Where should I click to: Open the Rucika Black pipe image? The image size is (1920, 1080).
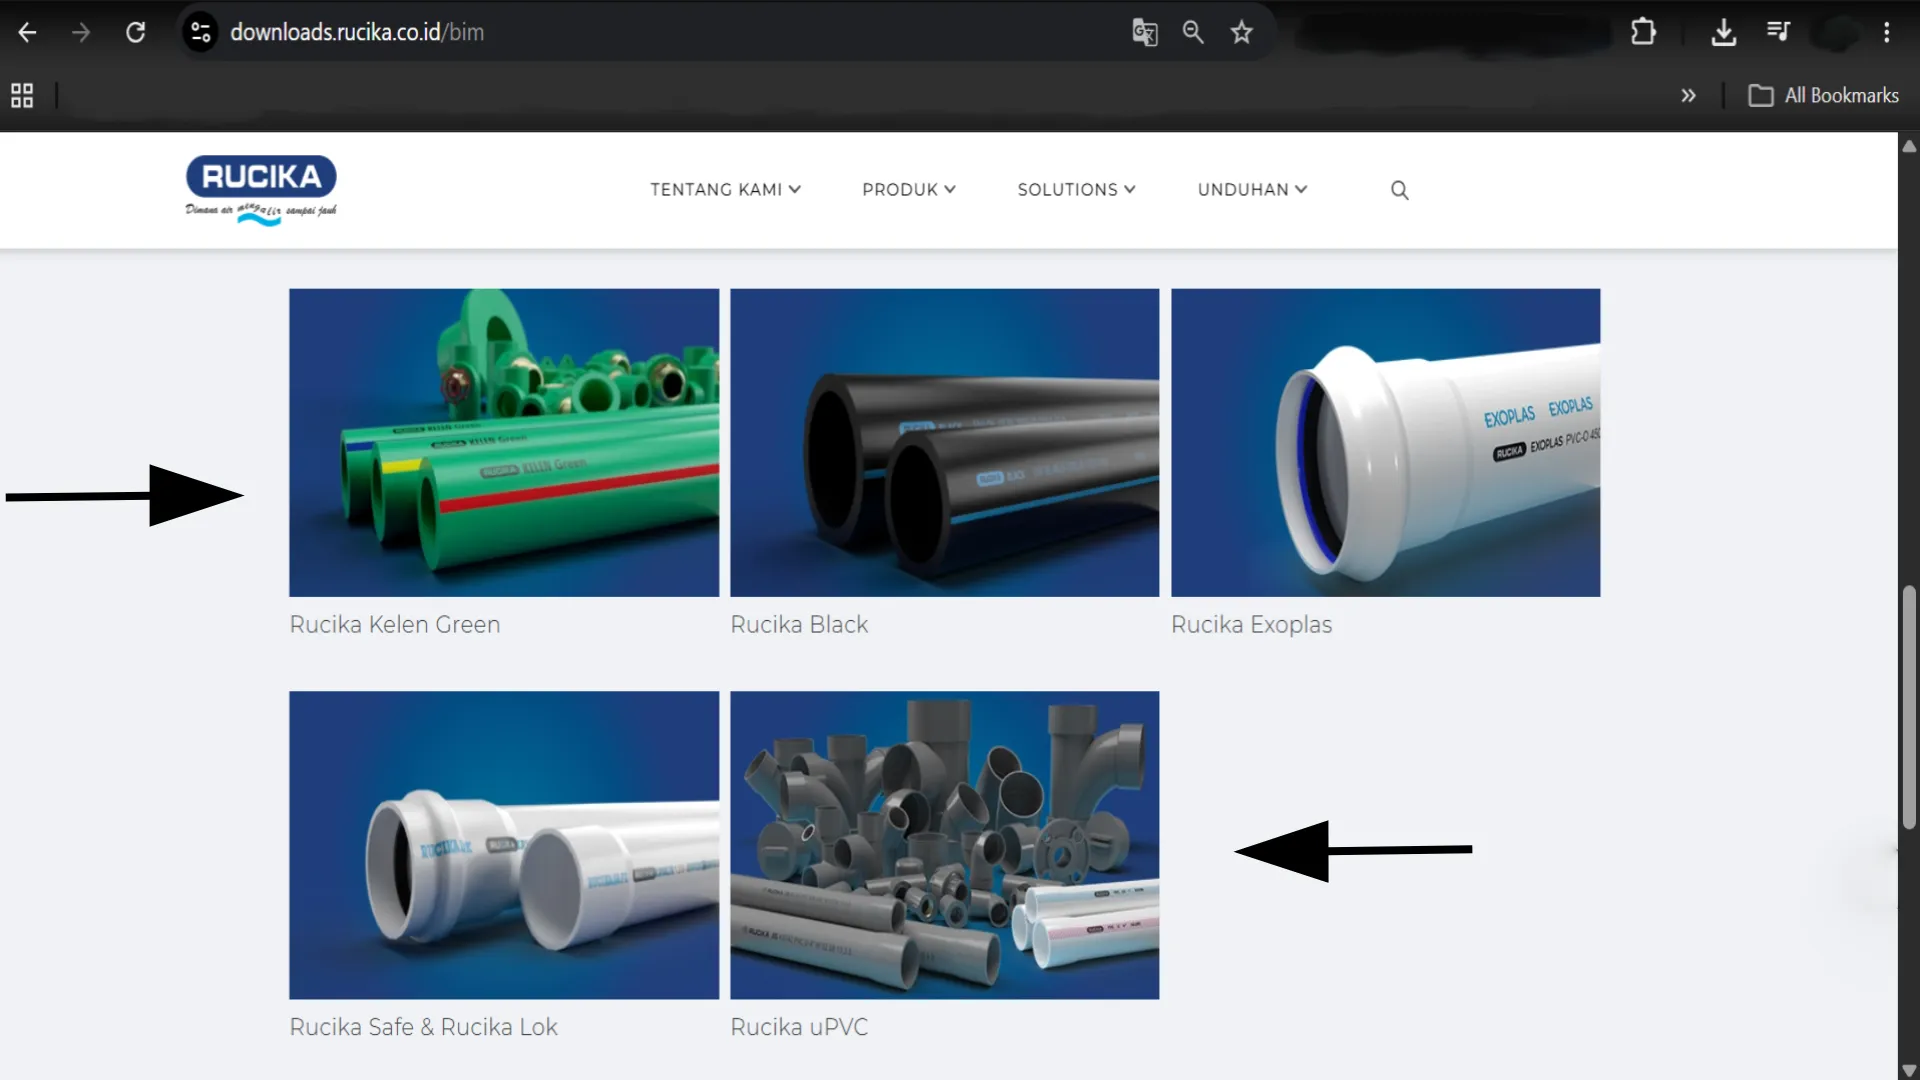944,443
